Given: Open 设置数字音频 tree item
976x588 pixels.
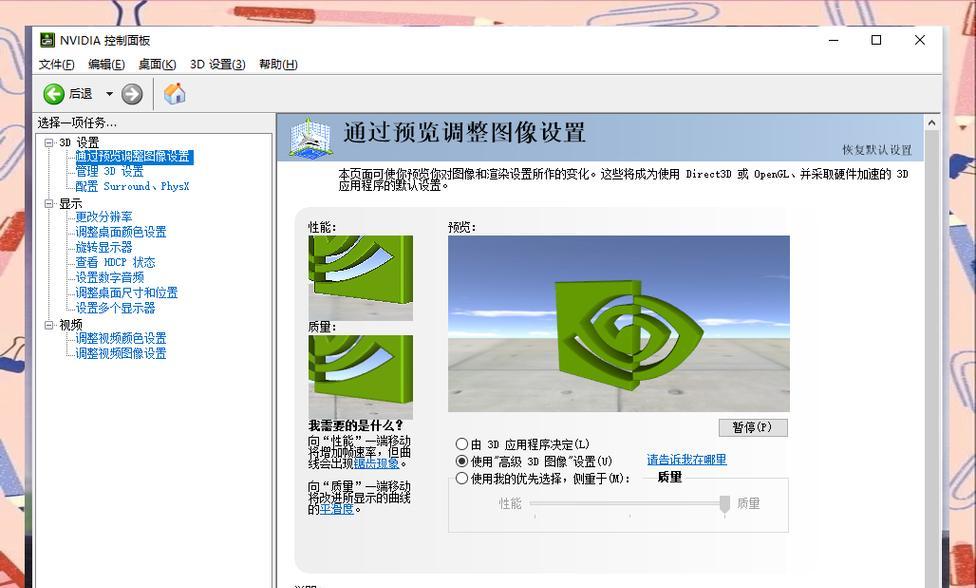Looking at the screenshot, I should [110, 278].
